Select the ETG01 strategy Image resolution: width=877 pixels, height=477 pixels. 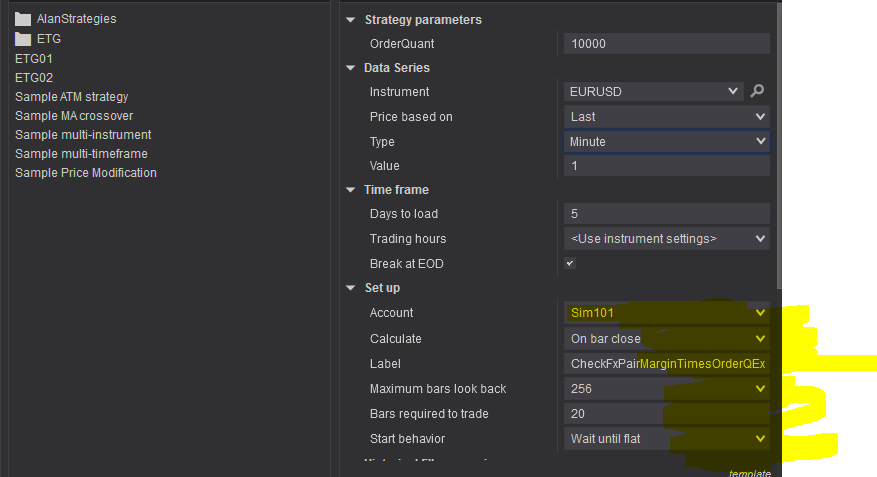point(34,58)
